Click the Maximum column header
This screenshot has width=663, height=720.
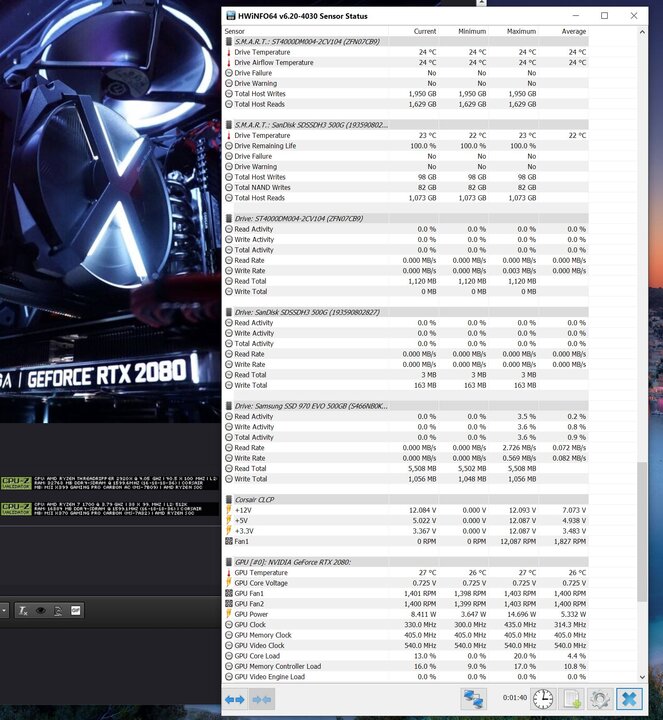tap(521, 31)
